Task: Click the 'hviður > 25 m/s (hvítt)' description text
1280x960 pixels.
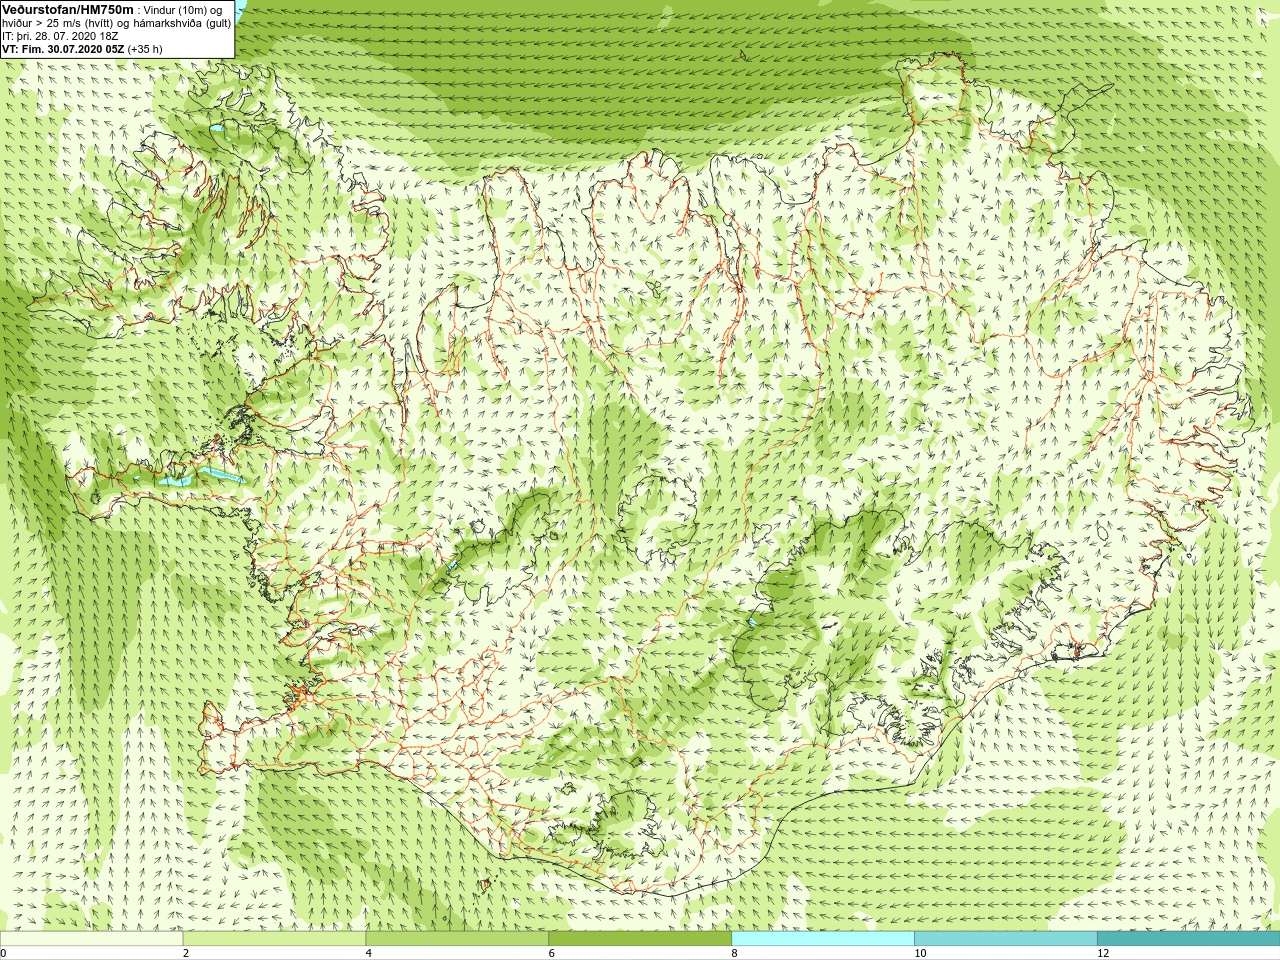Action: [x=59, y=23]
